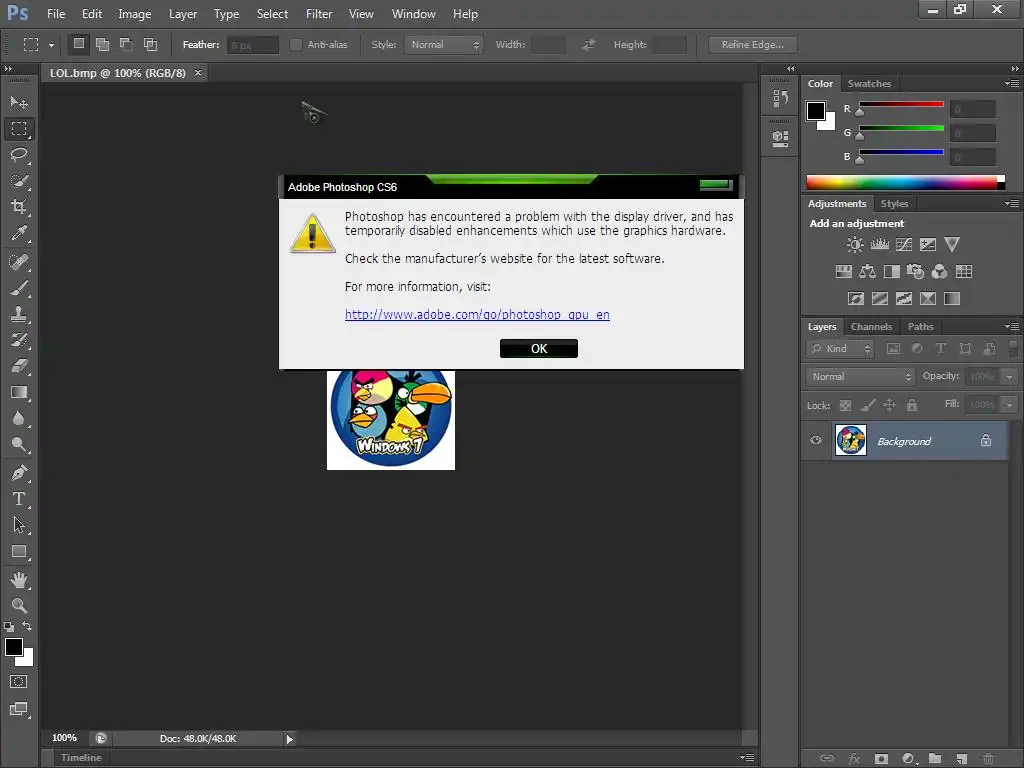Screen dimensions: 1024x768
Task: Click the Refine Edge button
Action: click(752, 44)
